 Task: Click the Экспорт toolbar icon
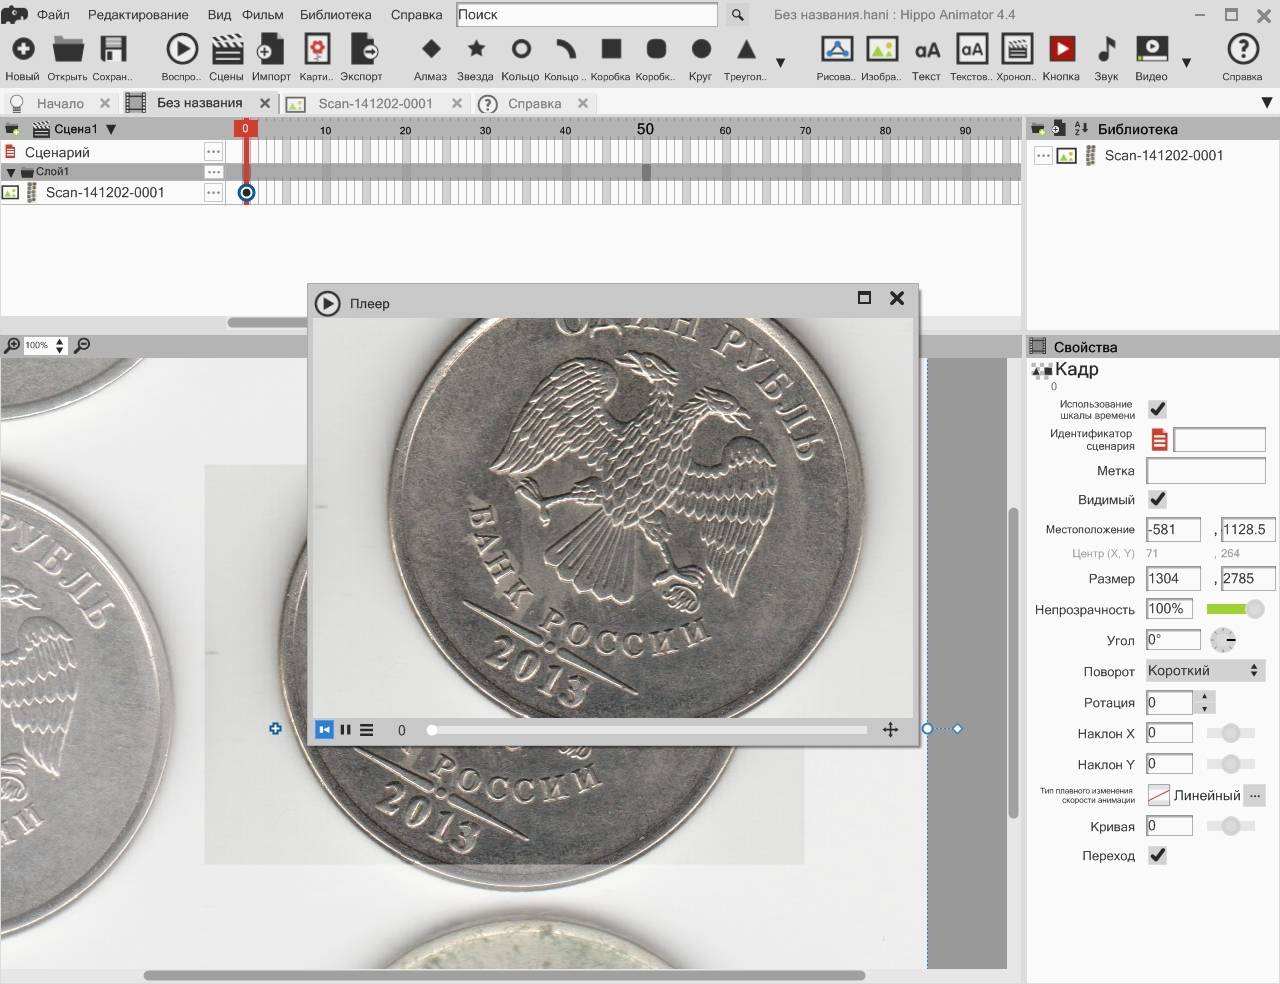click(362, 49)
